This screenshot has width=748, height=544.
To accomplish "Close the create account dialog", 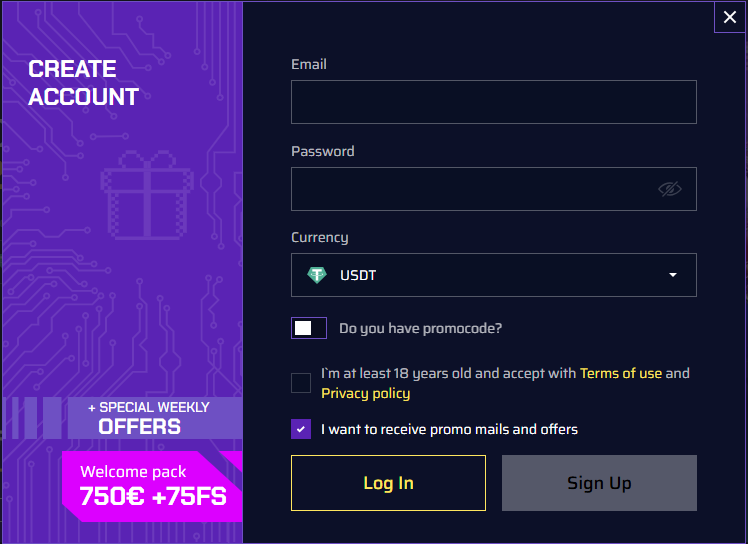I will tap(729, 17).
